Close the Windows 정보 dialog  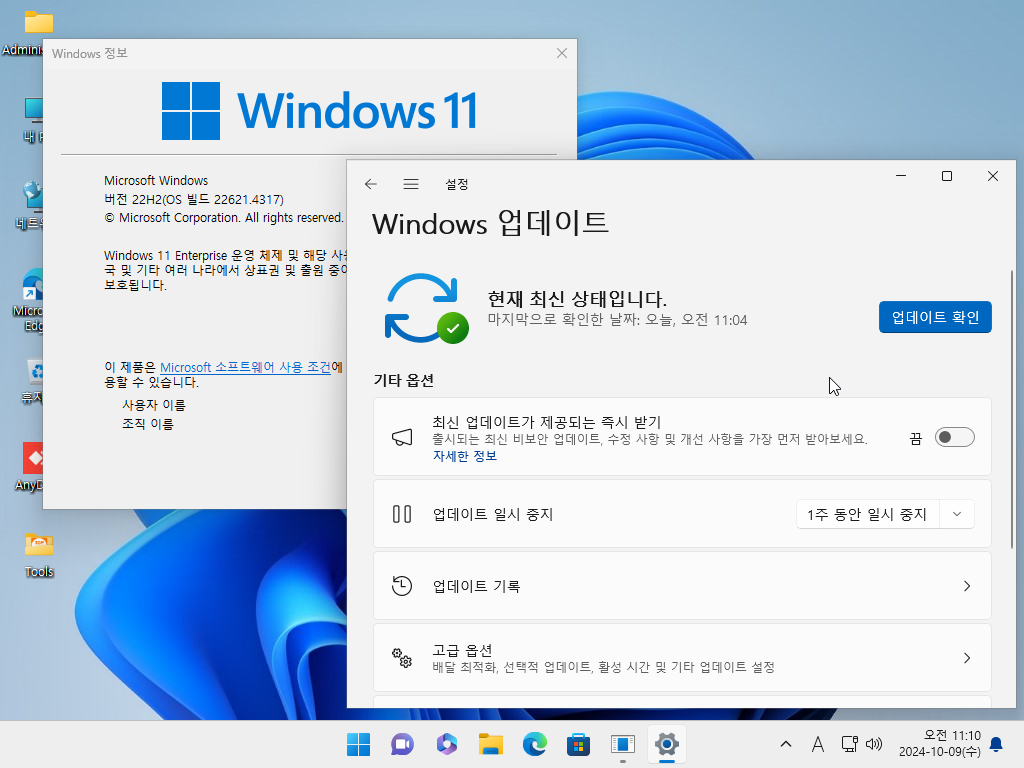coord(562,53)
